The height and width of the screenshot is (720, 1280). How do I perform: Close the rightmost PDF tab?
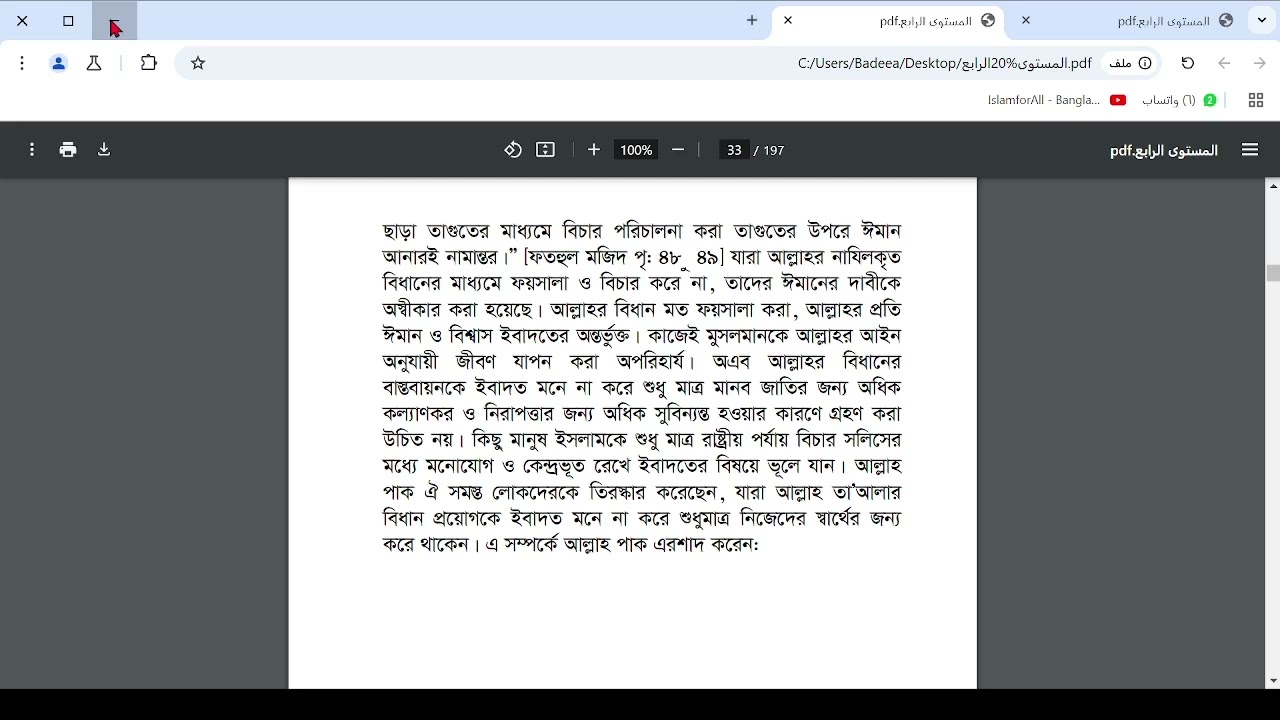[x=1026, y=20]
